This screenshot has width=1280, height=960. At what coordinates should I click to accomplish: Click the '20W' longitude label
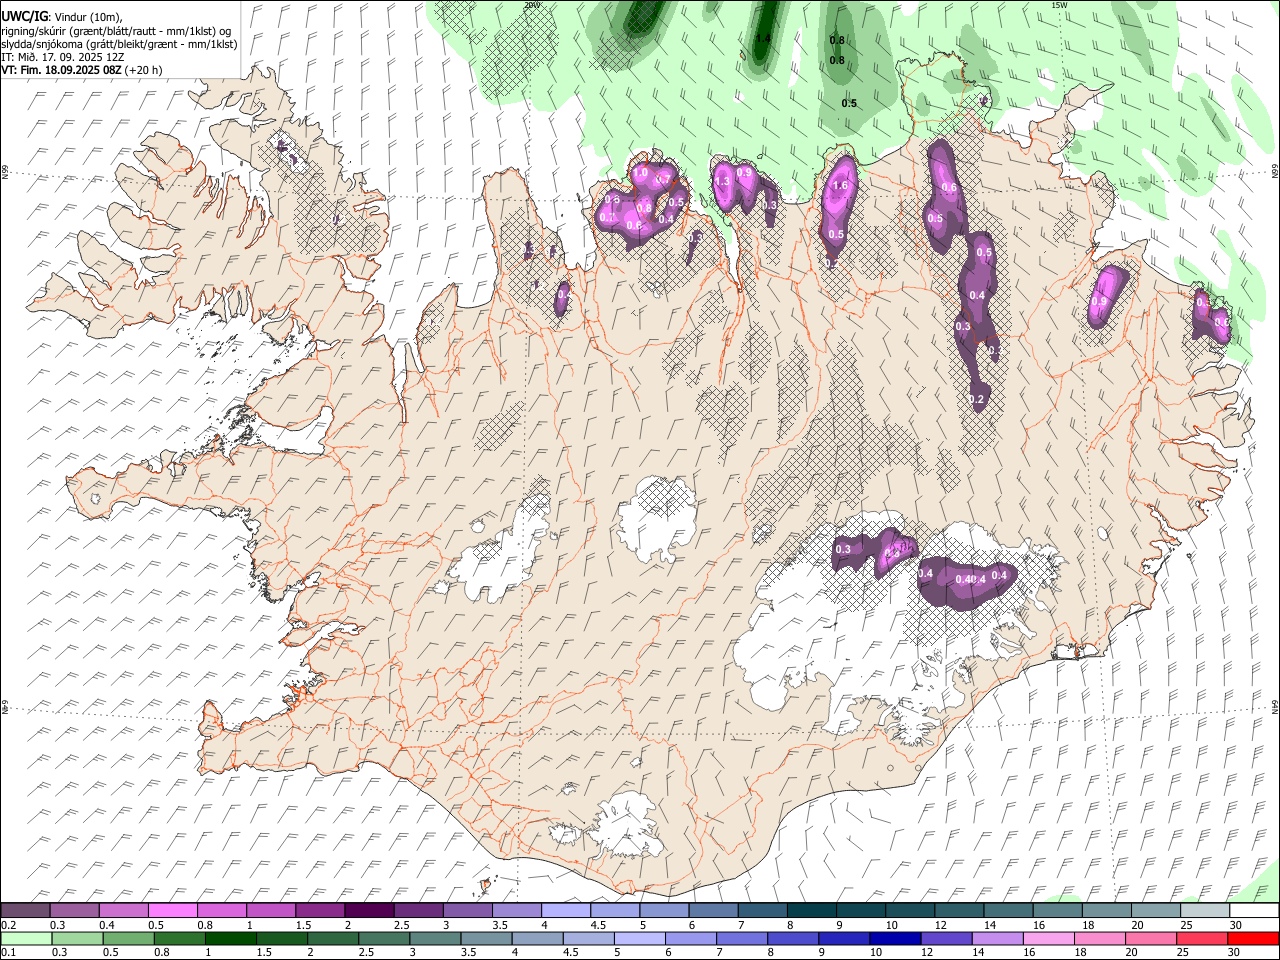[x=531, y=5]
